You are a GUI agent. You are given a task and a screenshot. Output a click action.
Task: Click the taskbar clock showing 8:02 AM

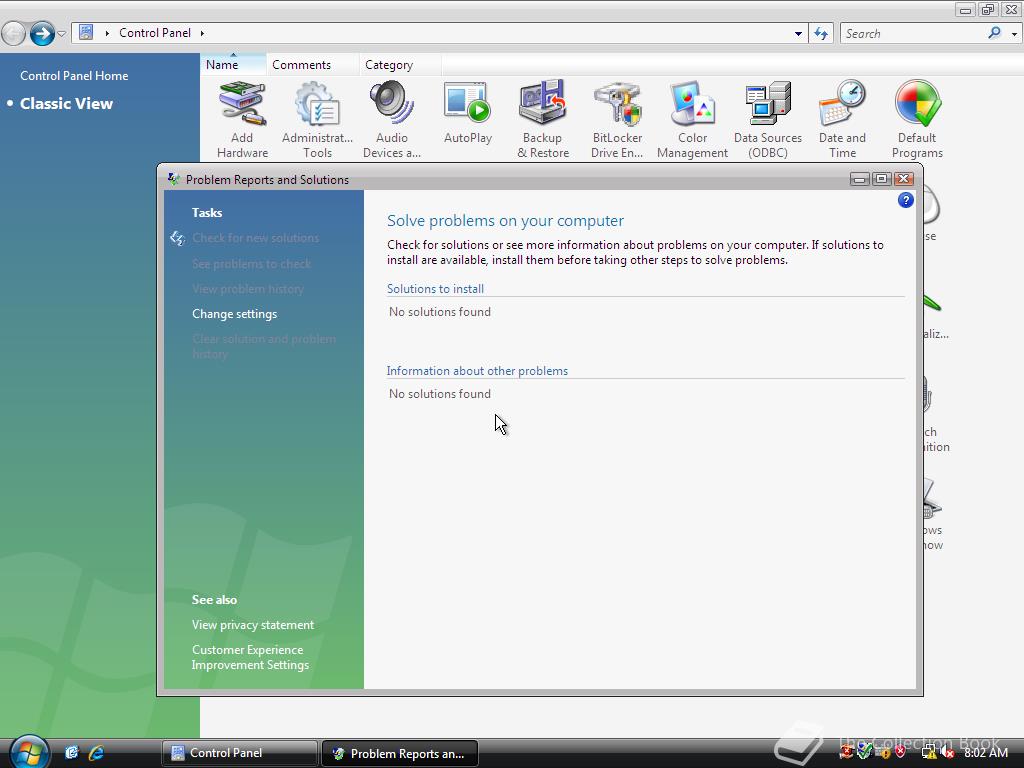click(x=985, y=753)
